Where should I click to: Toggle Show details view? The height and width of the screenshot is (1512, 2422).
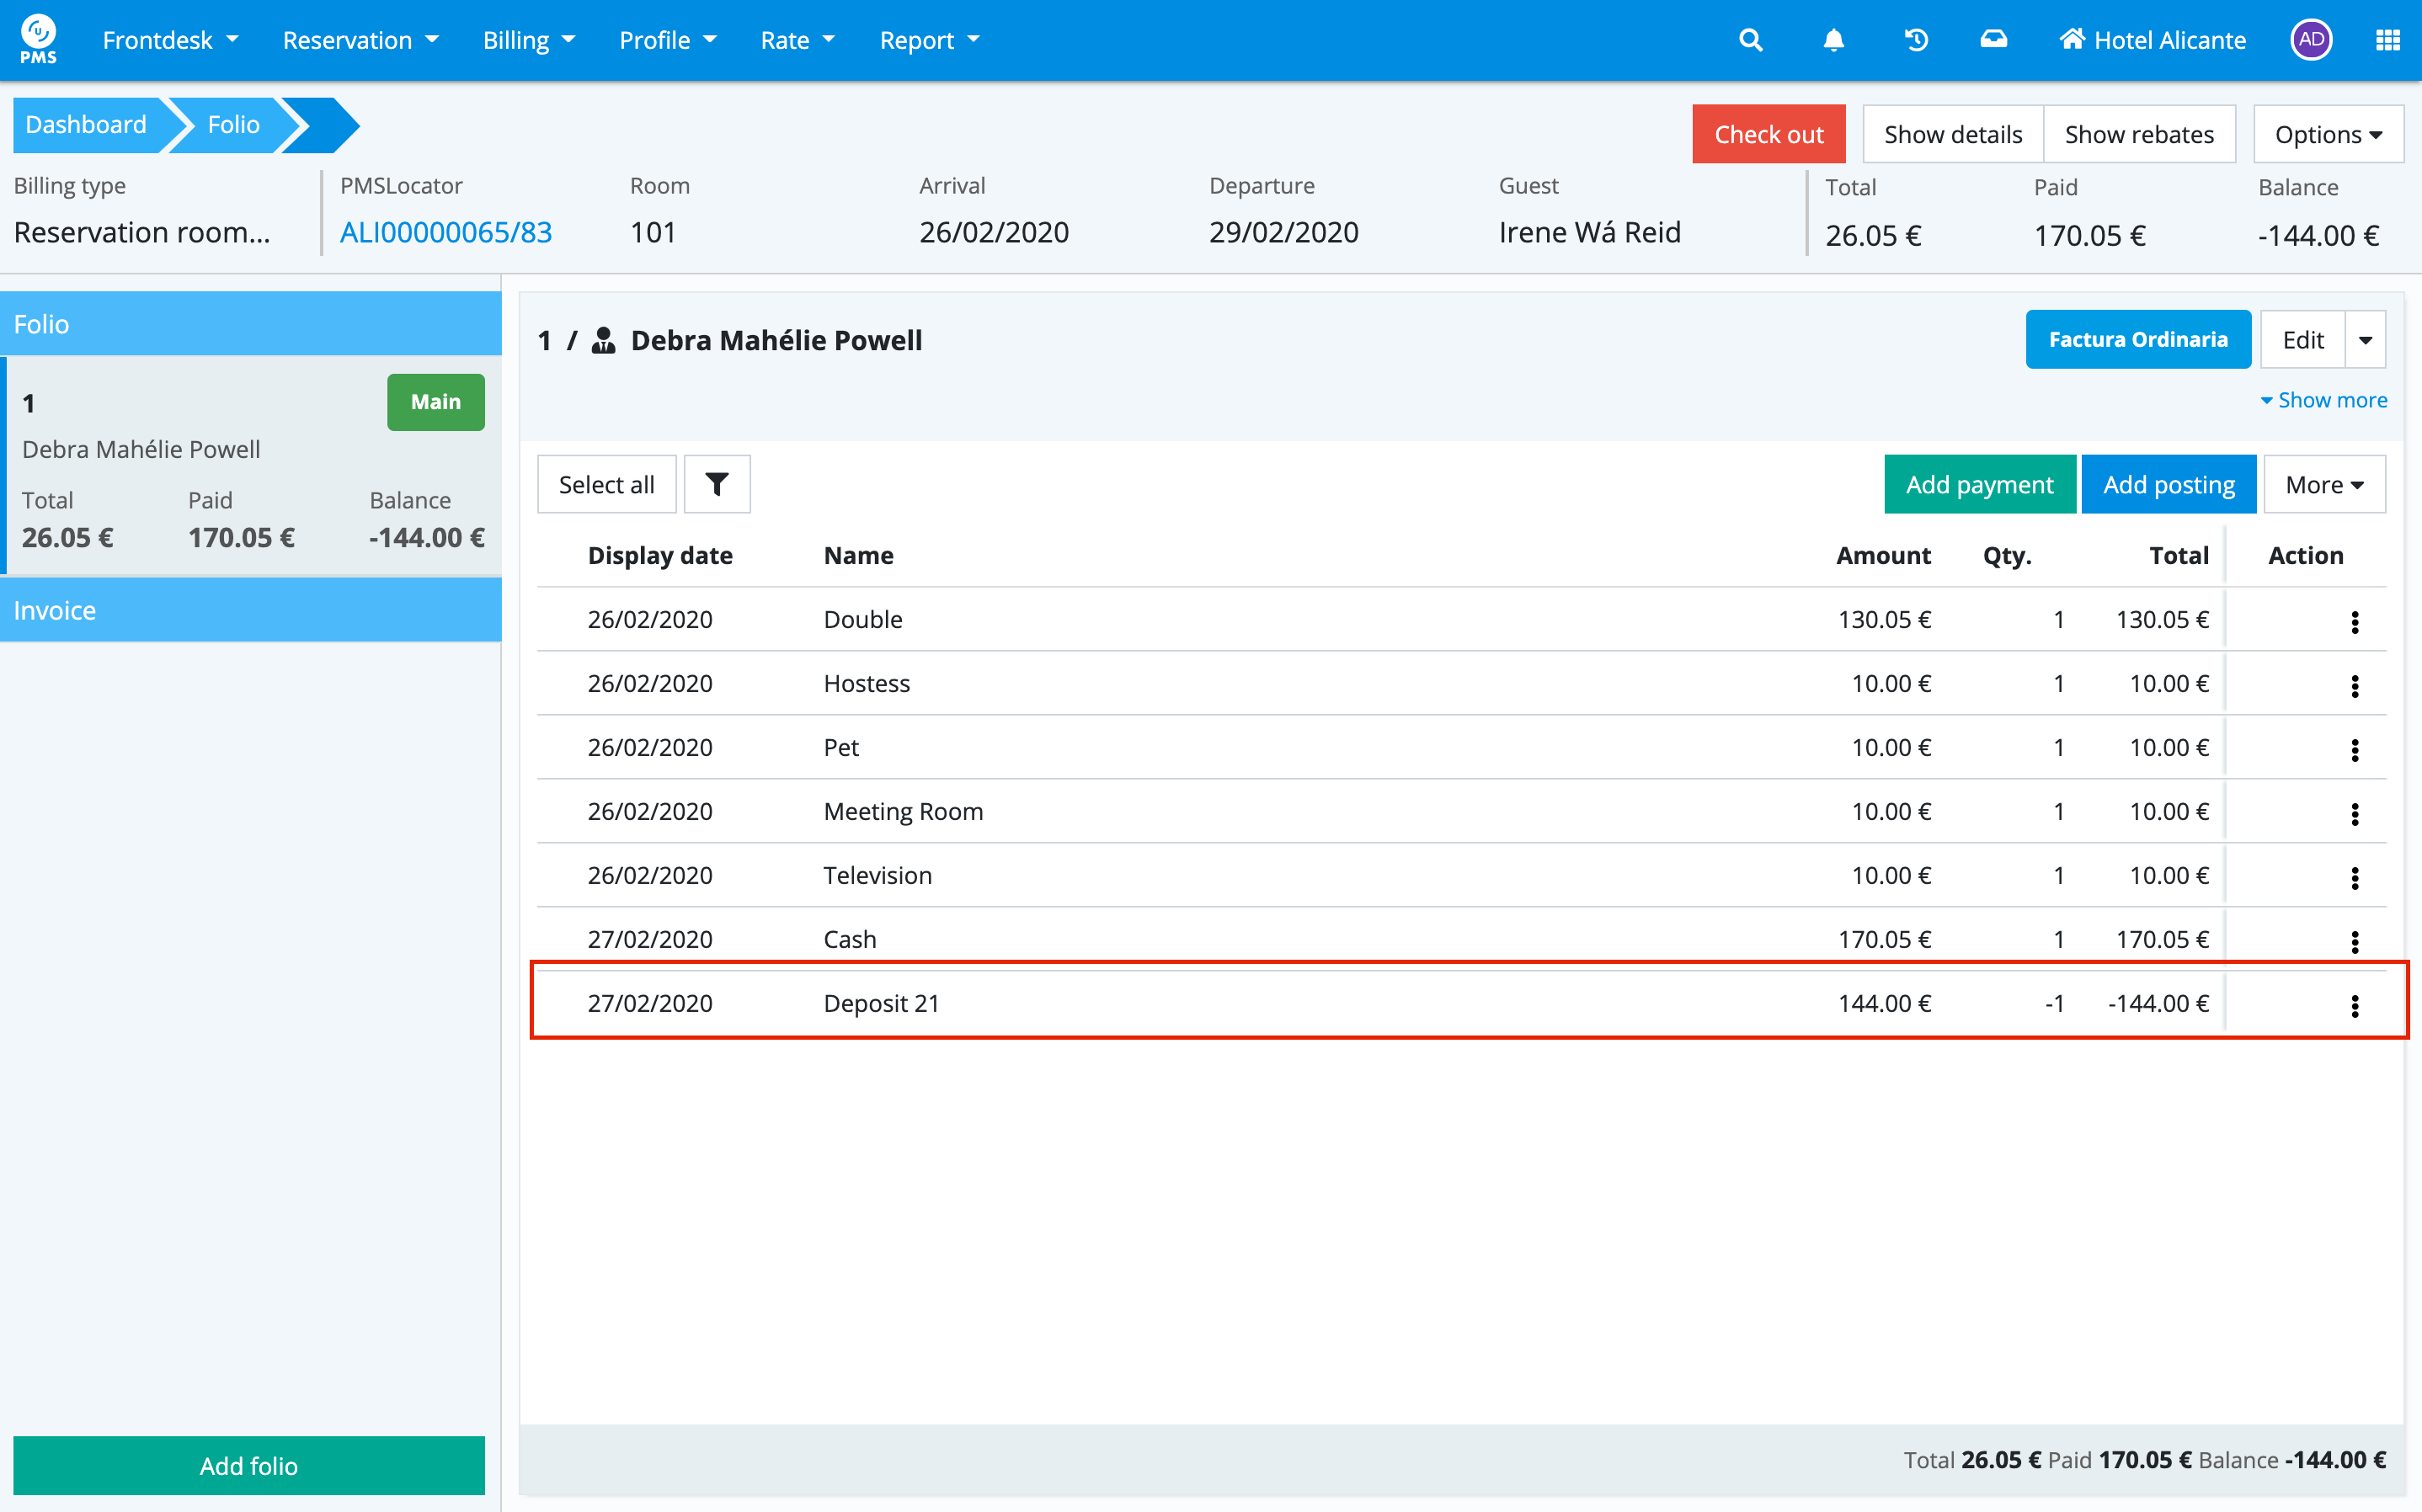click(x=1952, y=134)
